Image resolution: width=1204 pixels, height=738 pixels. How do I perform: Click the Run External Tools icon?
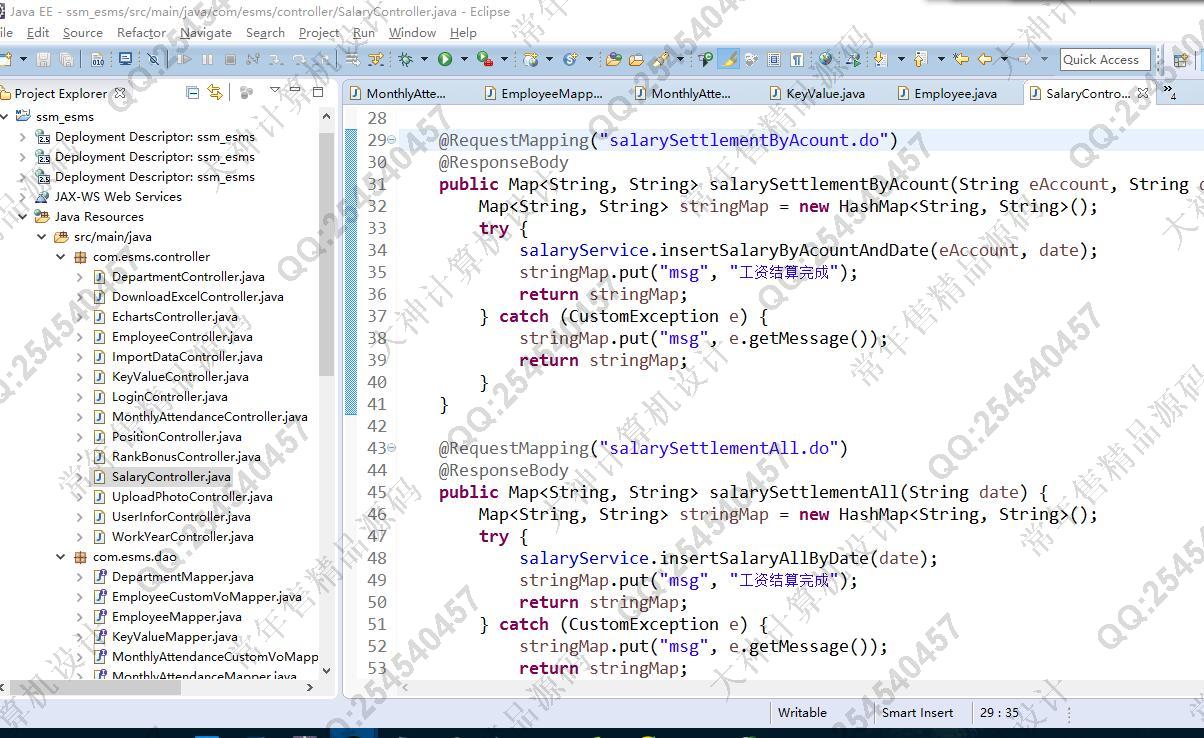click(x=485, y=60)
